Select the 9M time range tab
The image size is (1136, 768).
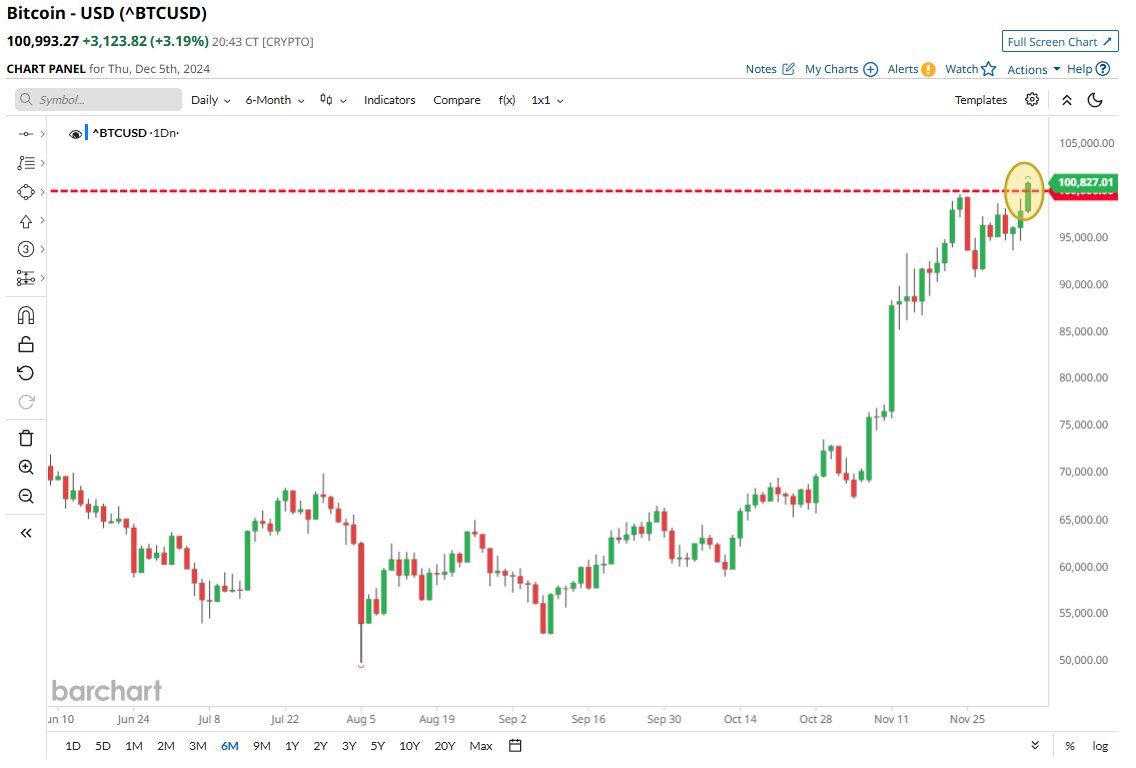(261, 746)
